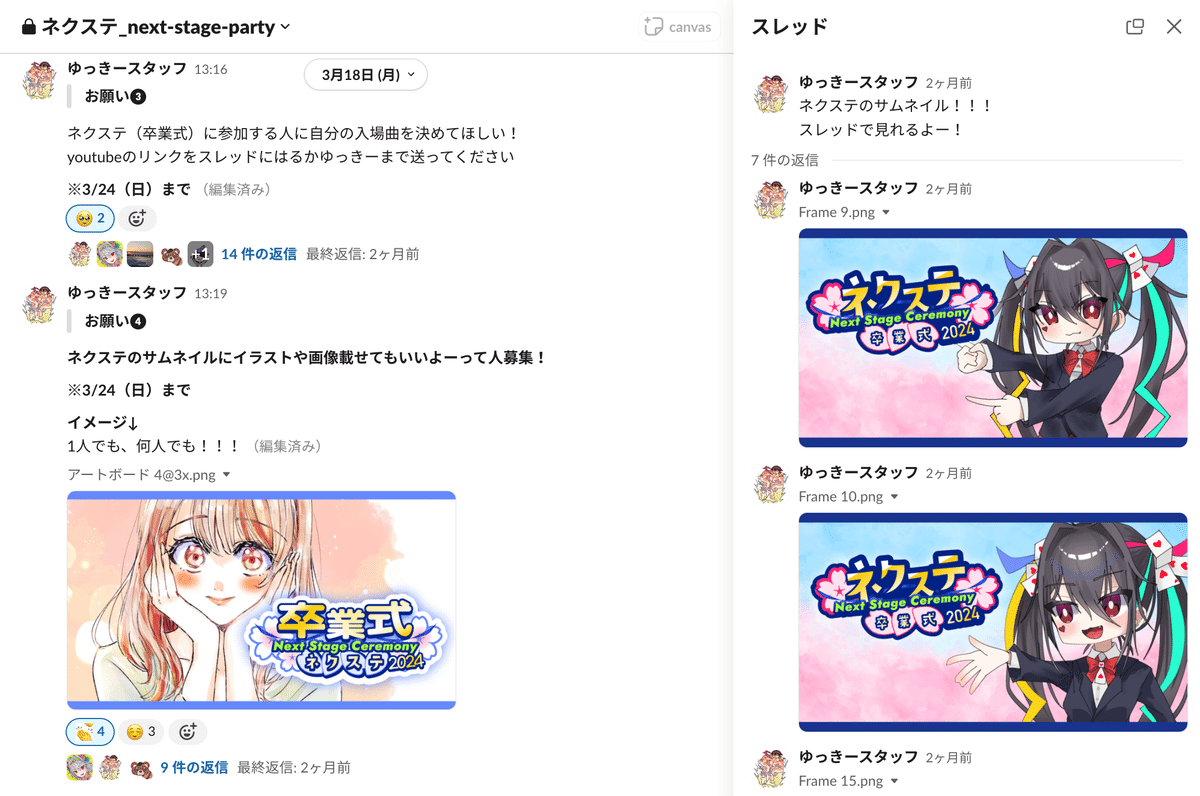
Task: Close the thread panel
Action: [1174, 27]
